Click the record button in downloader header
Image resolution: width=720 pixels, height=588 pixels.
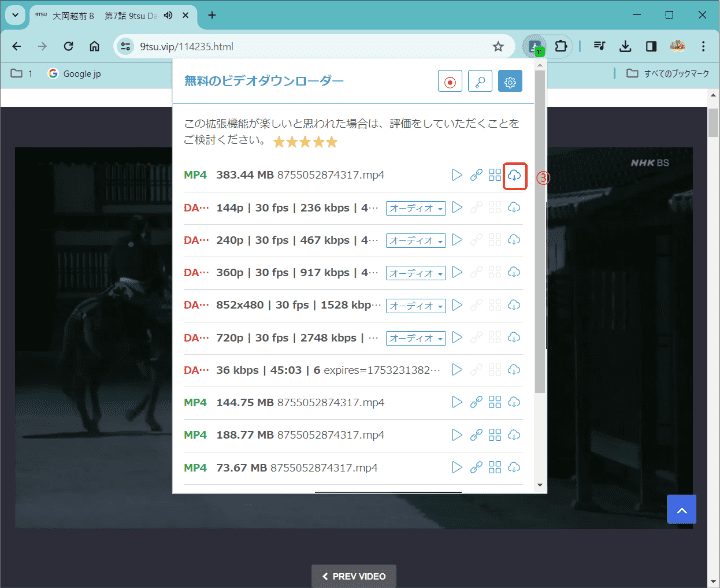450,83
